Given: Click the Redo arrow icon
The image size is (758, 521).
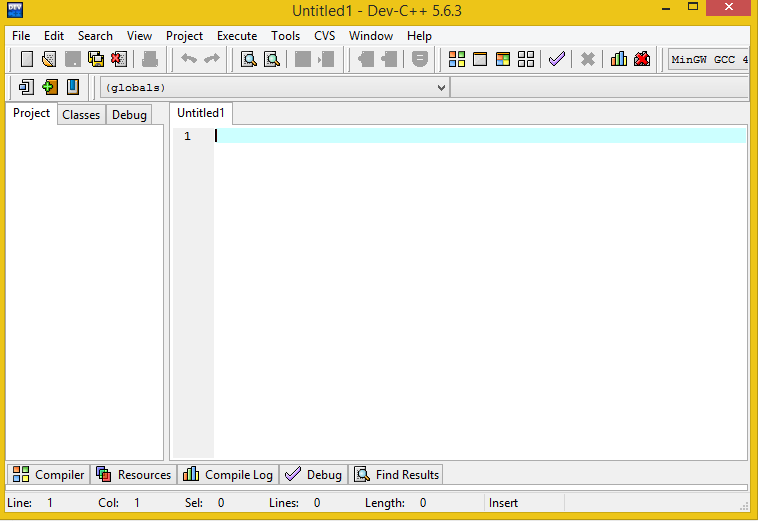Looking at the screenshot, I should tap(212, 59).
